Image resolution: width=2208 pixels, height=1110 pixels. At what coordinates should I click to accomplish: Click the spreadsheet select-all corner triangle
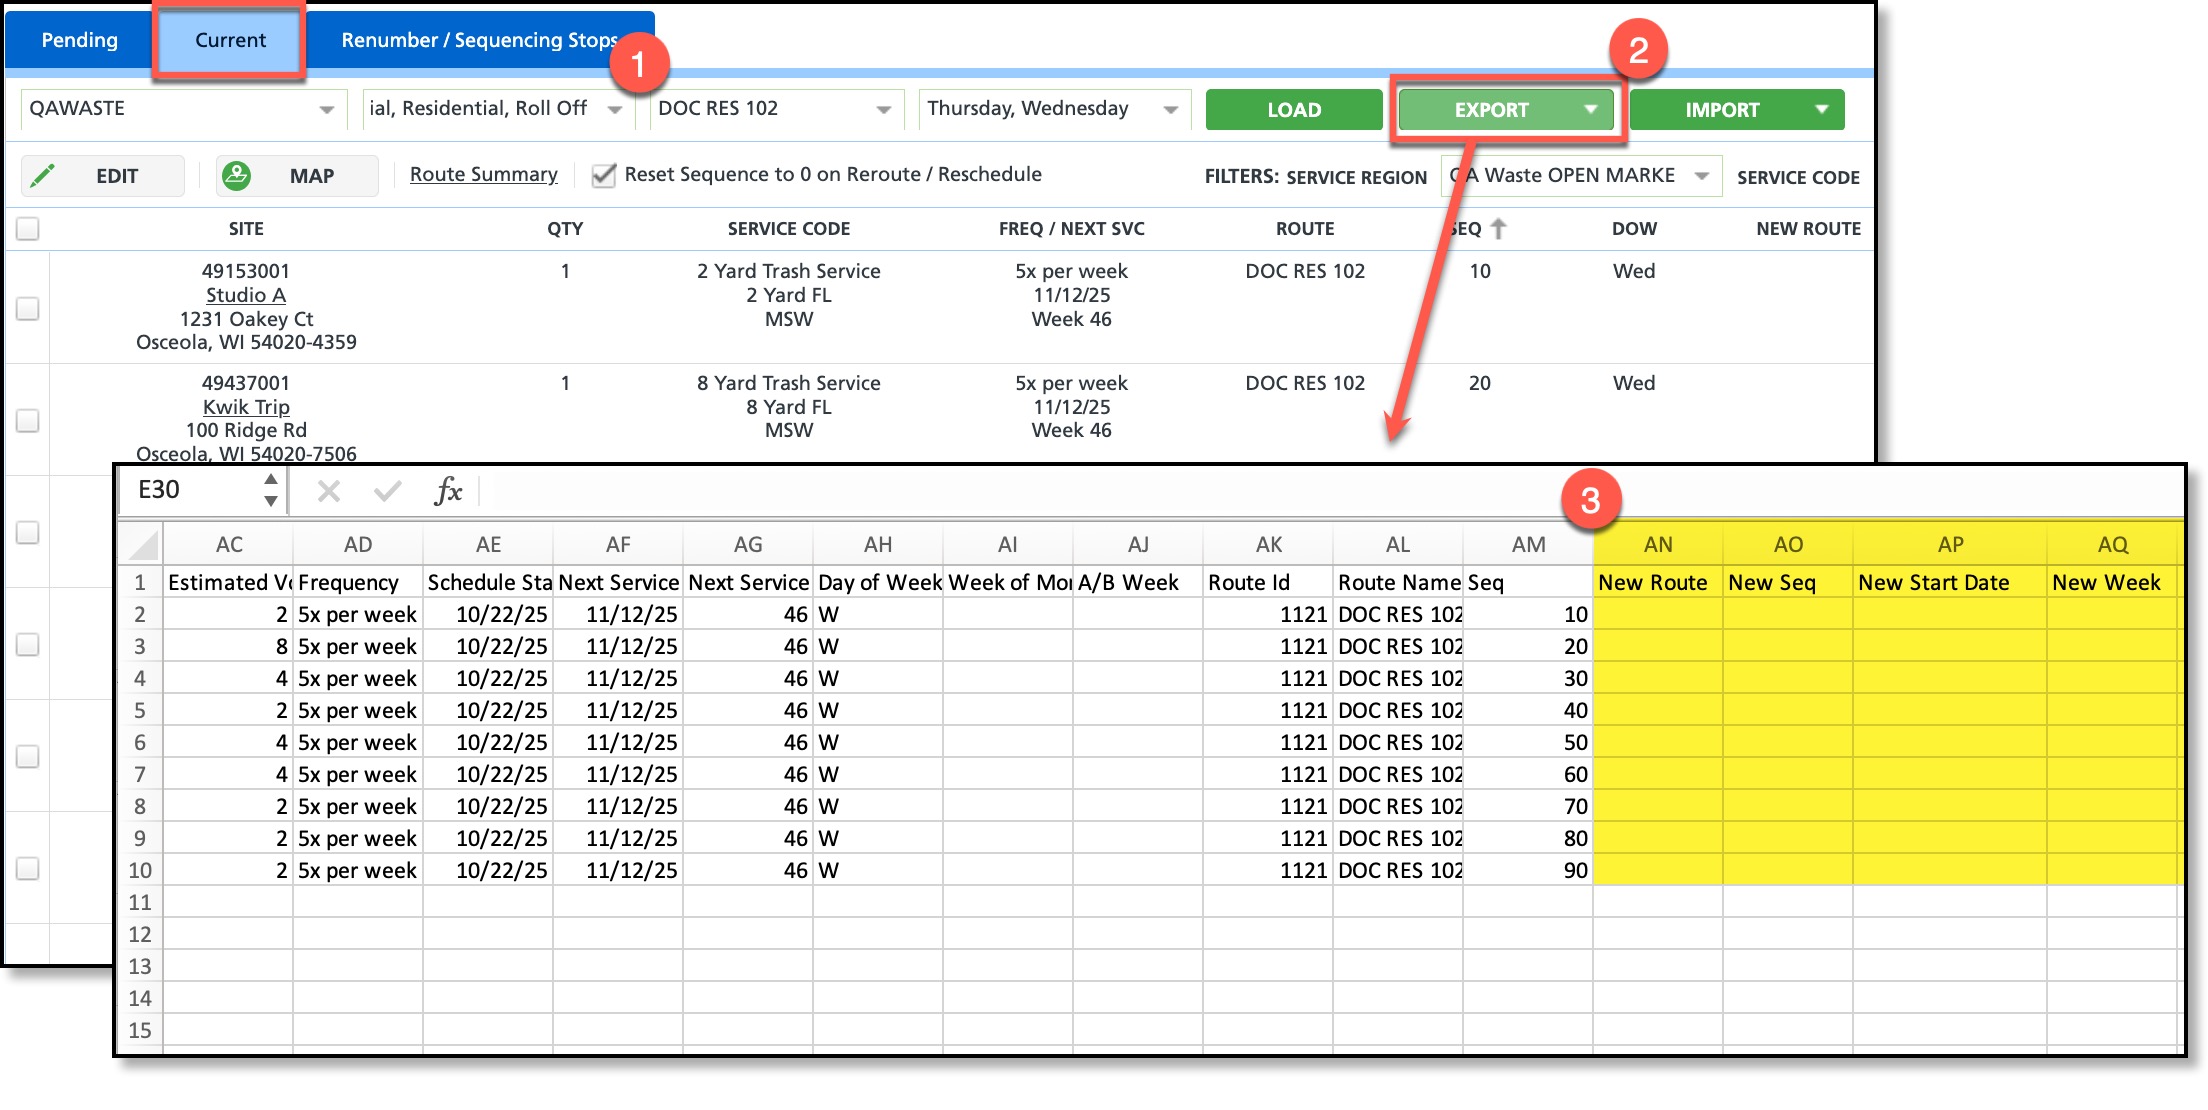pyautogui.click(x=143, y=545)
